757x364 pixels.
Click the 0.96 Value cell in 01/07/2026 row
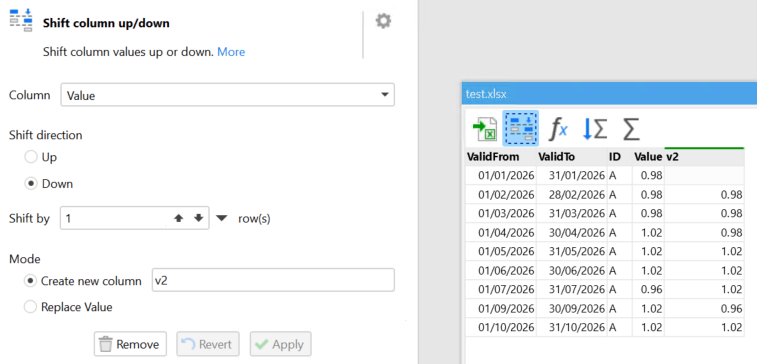click(x=648, y=289)
